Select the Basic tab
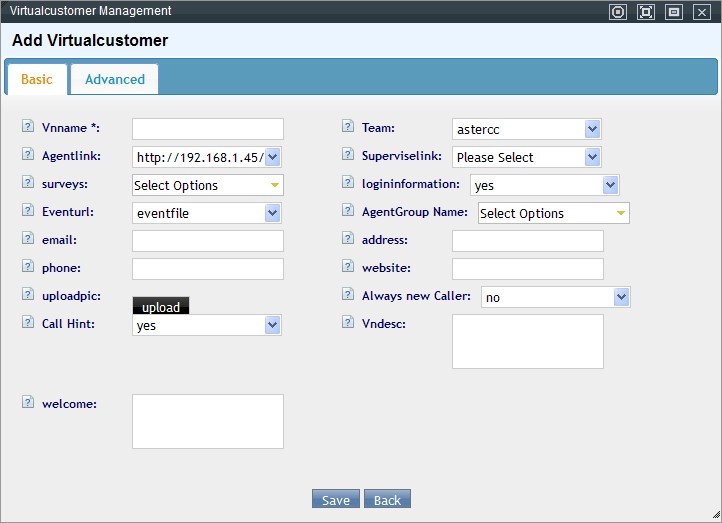 pos(37,79)
